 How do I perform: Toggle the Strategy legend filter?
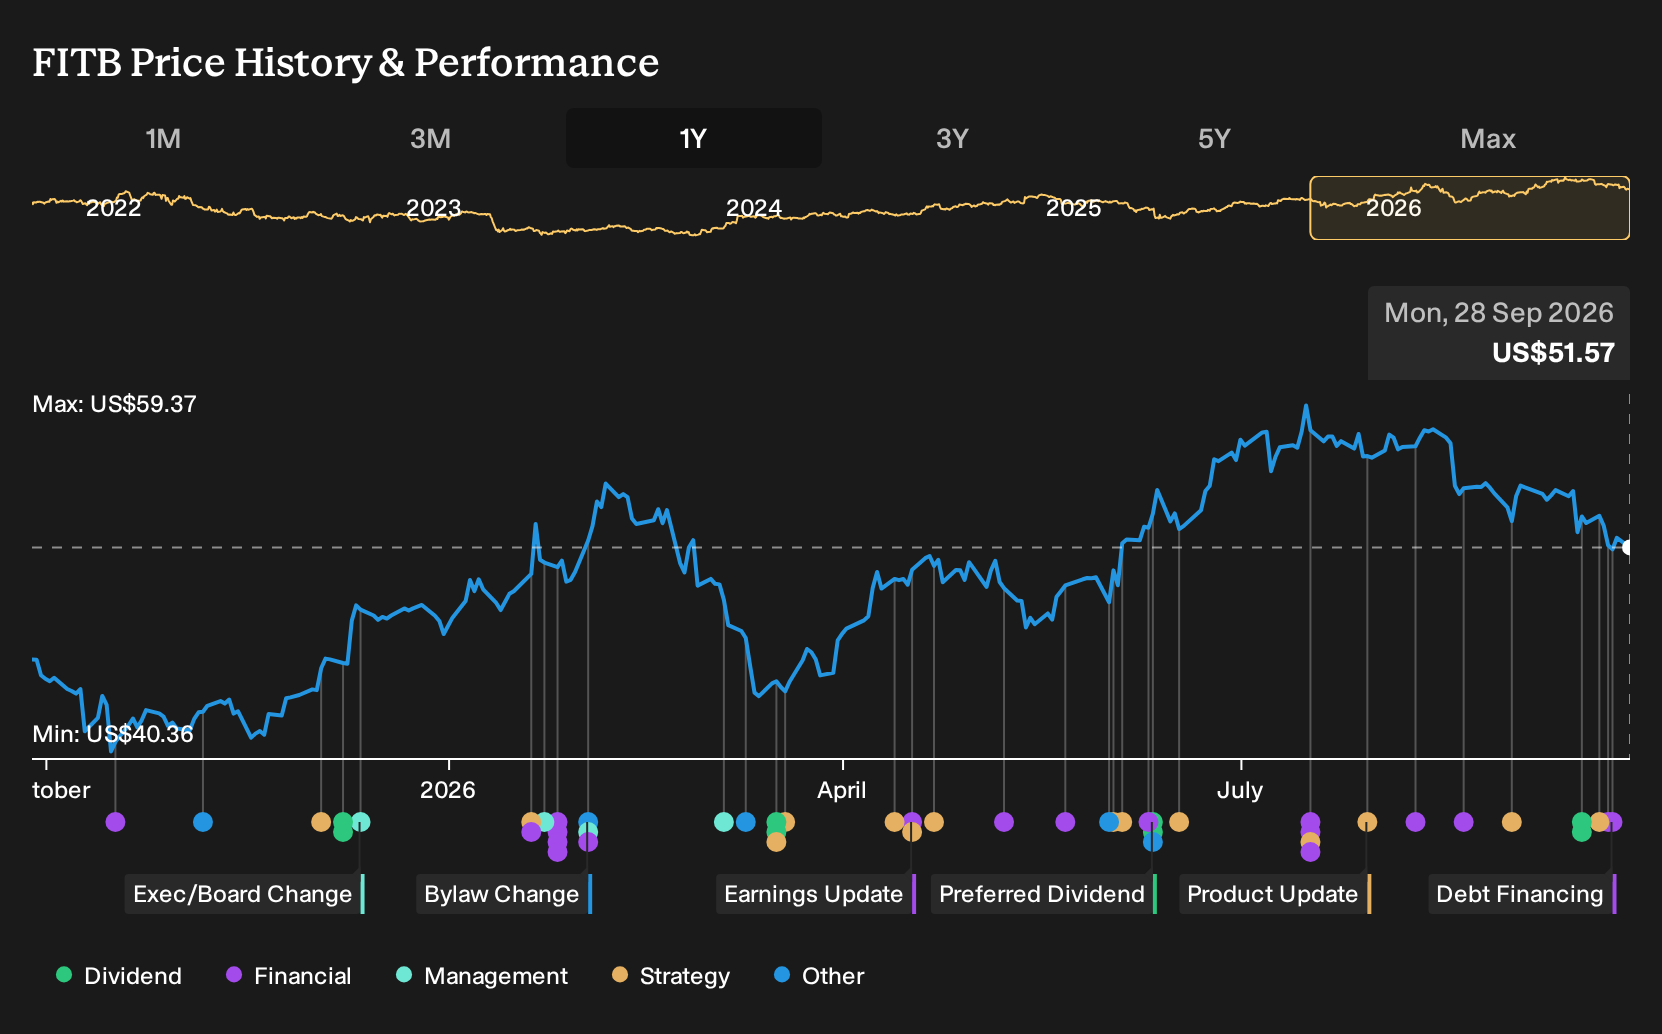pos(671,976)
